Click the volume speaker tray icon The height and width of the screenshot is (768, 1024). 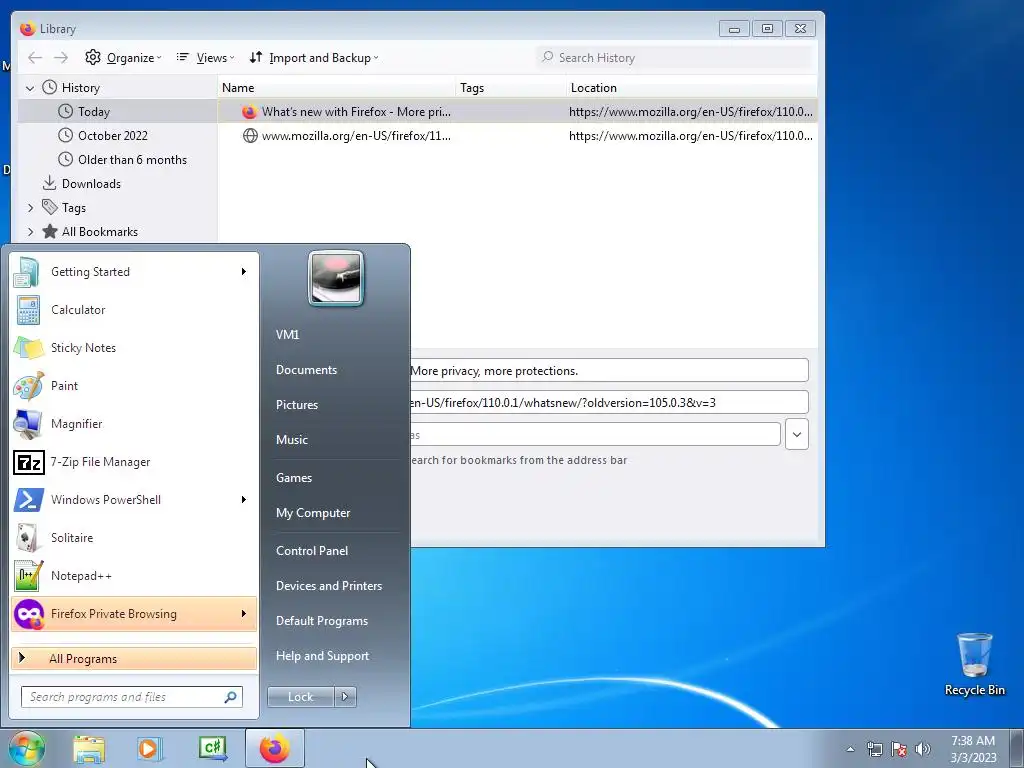(923, 749)
